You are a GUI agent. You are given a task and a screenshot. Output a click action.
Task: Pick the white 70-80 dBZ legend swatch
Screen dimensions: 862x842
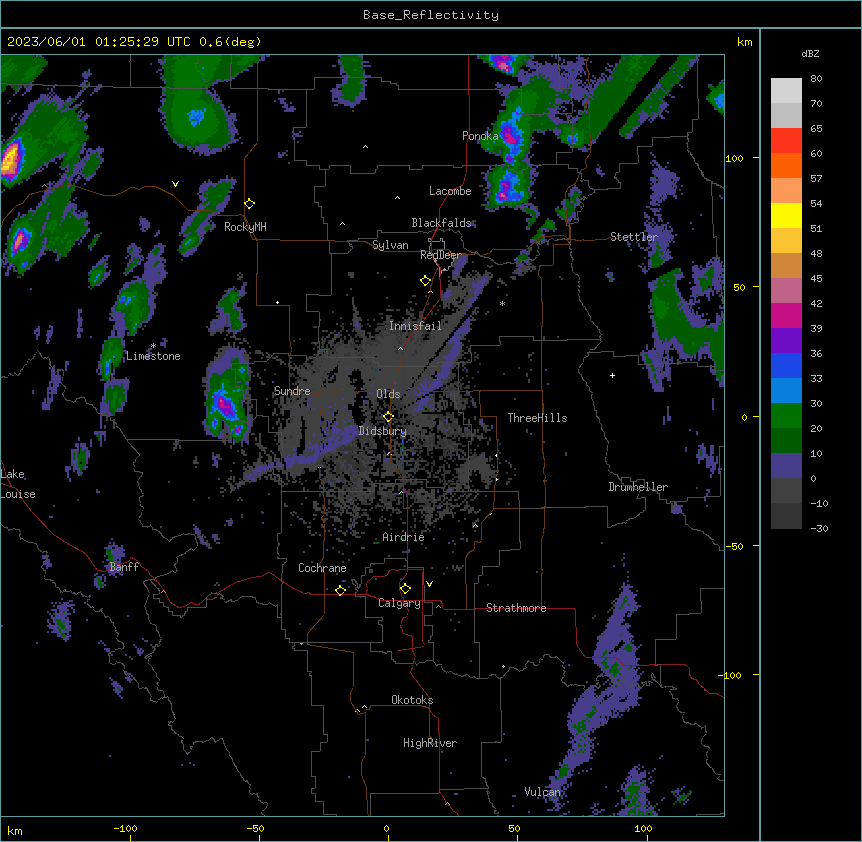click(786, 91)
